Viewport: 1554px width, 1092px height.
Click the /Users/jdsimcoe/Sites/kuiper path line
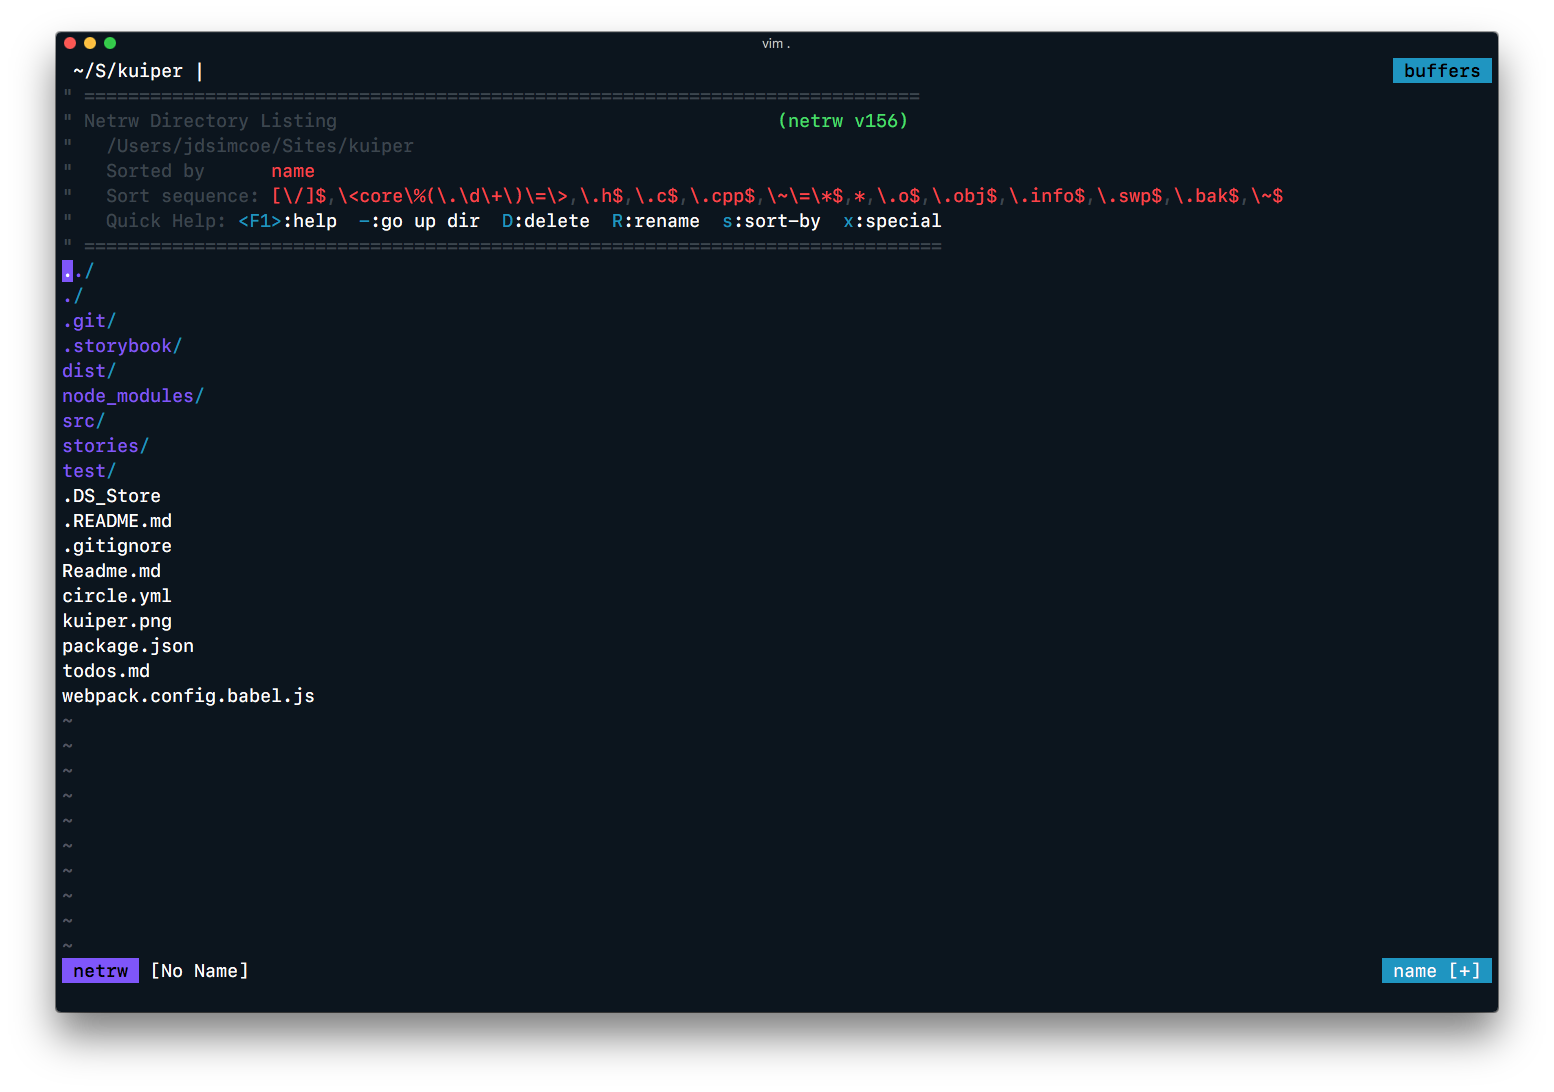[260, 146]
